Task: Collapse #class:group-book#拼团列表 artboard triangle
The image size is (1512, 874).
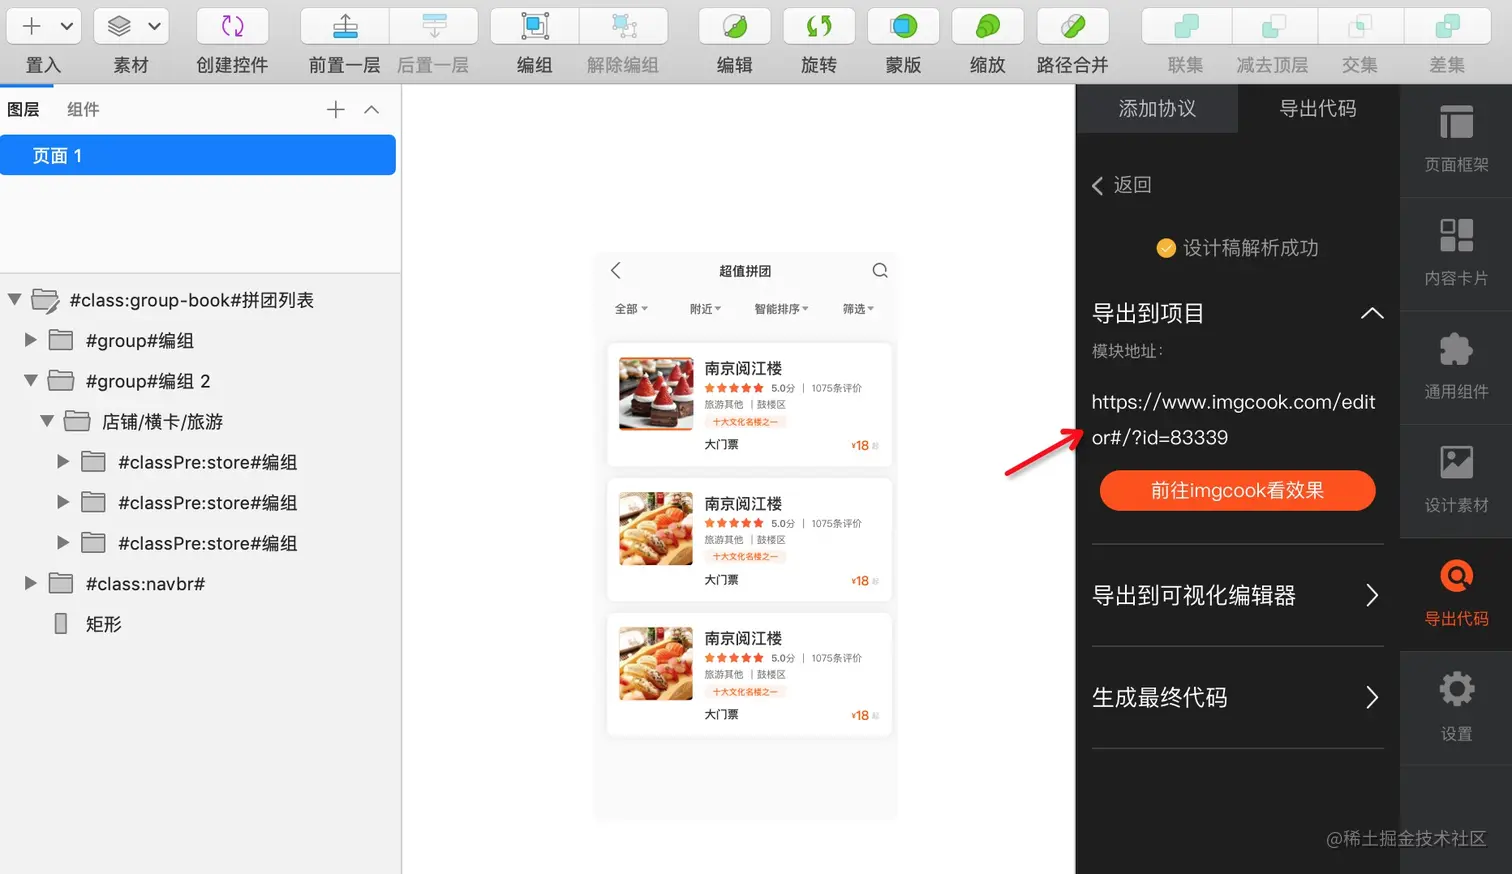Action: pyautogui.click(x=14, y=299)
